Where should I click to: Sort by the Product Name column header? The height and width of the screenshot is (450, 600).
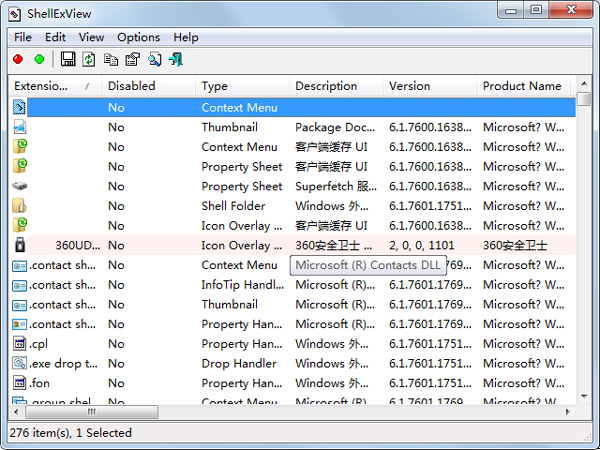(x=523, y=86)
